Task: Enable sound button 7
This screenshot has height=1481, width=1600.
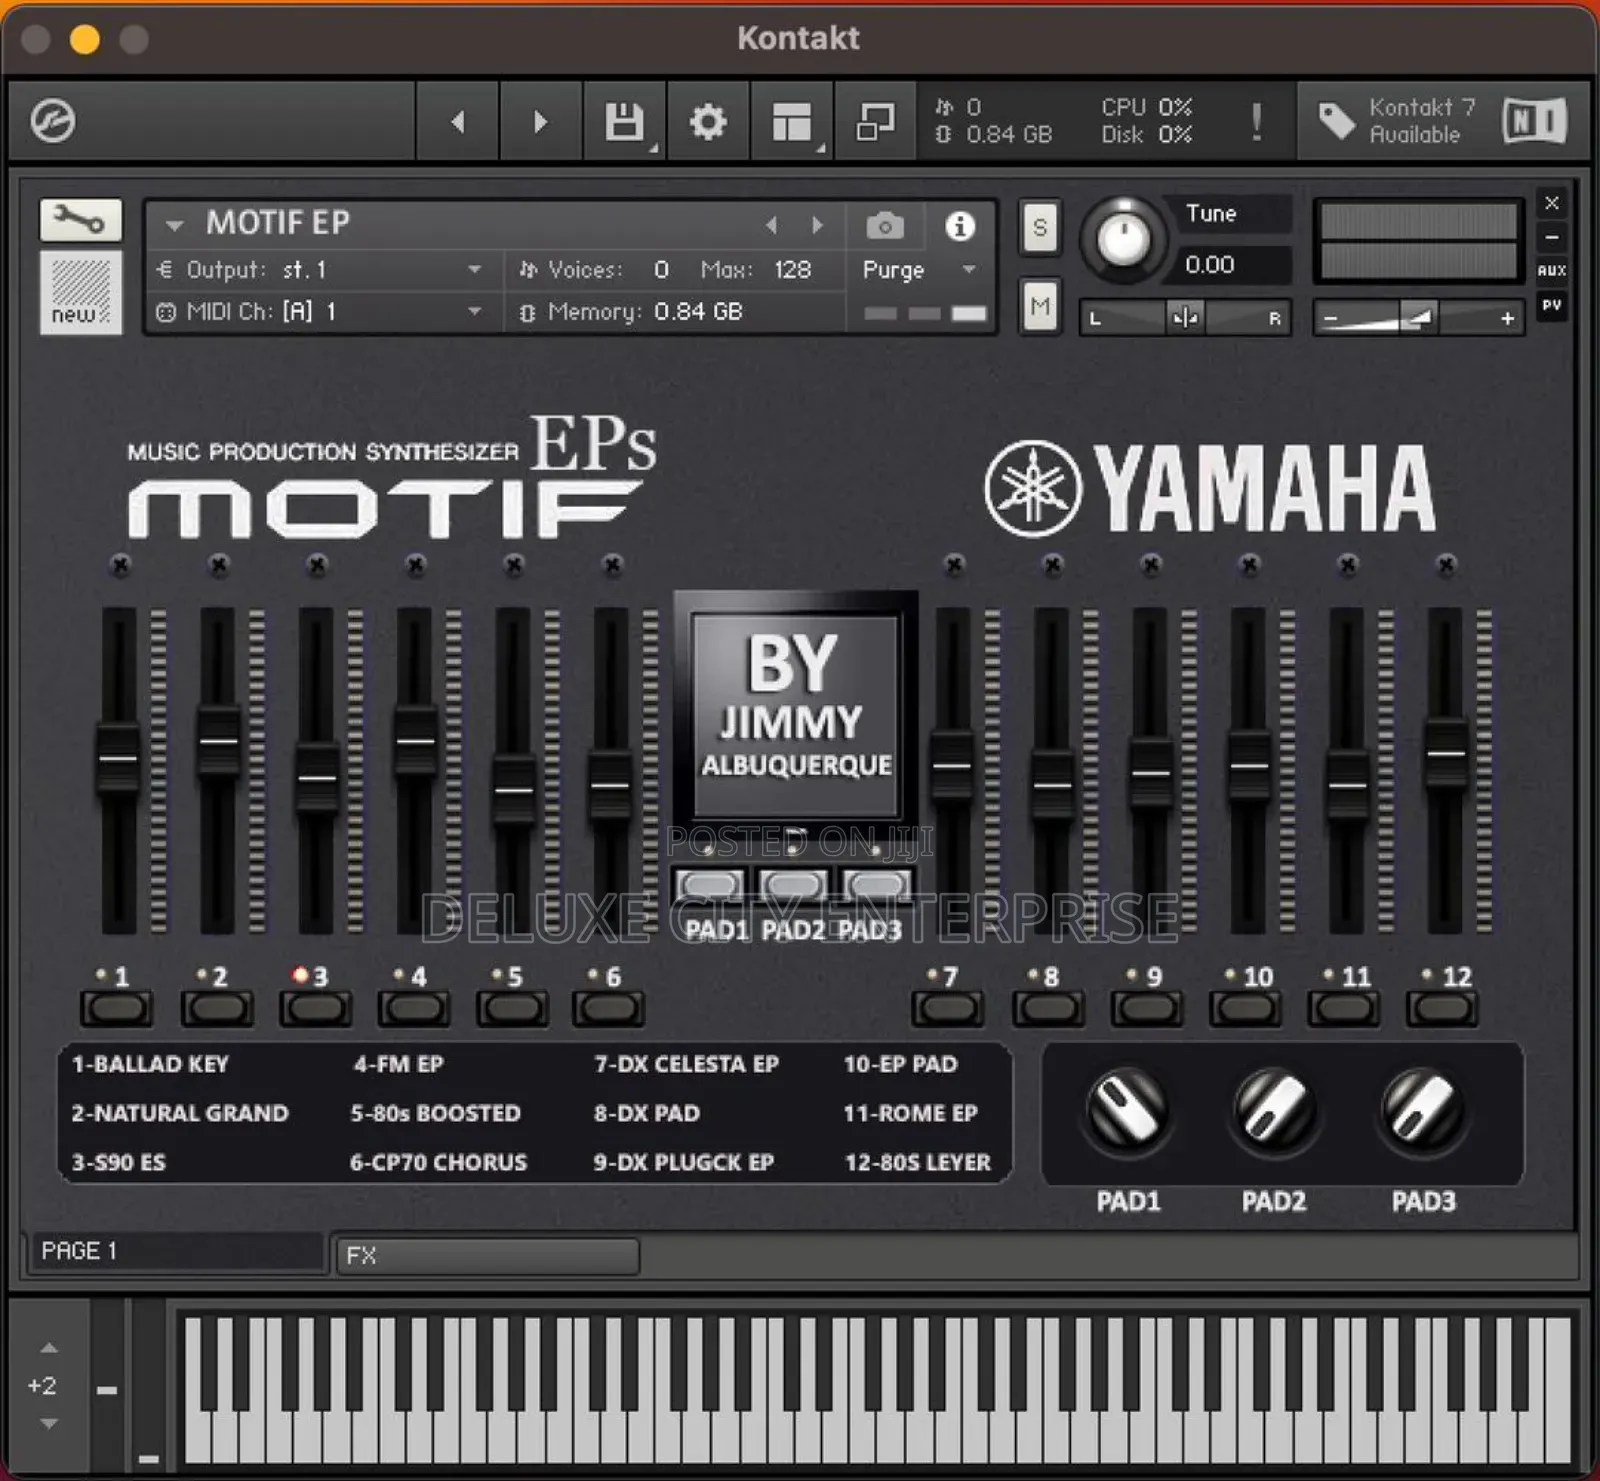Action: pyautogui.click(x=947, y=1008)
